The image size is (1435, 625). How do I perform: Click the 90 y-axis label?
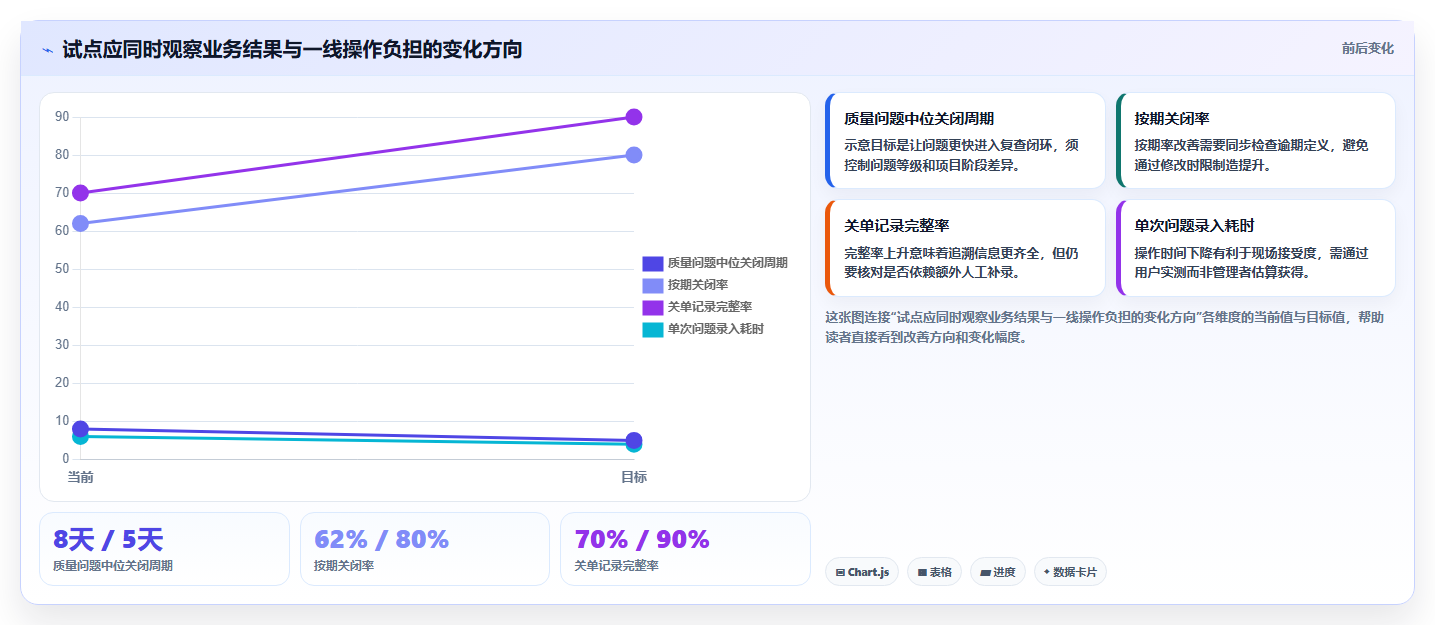[x=62, y=117]
